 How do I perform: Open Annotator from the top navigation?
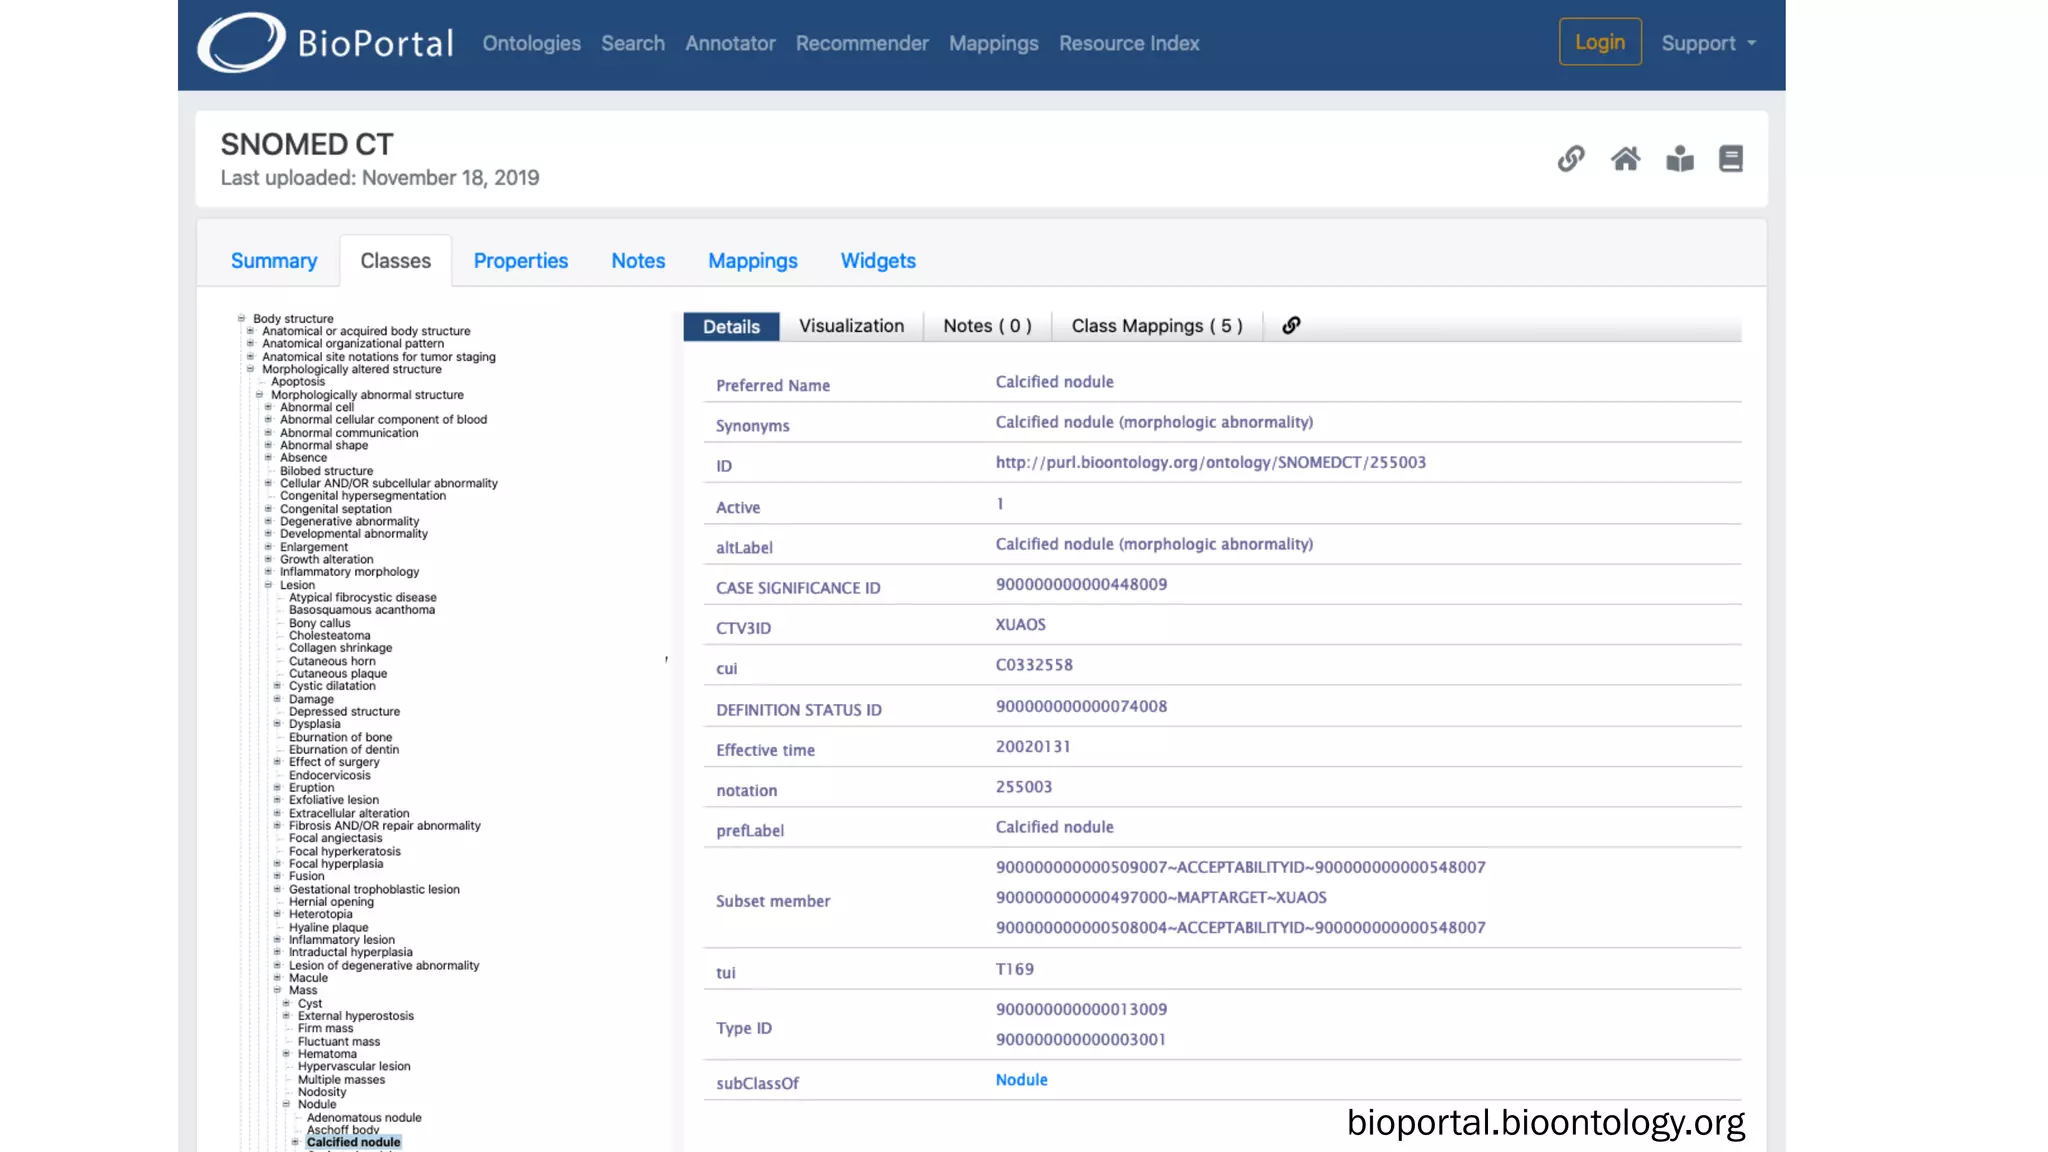coord(730,43)
